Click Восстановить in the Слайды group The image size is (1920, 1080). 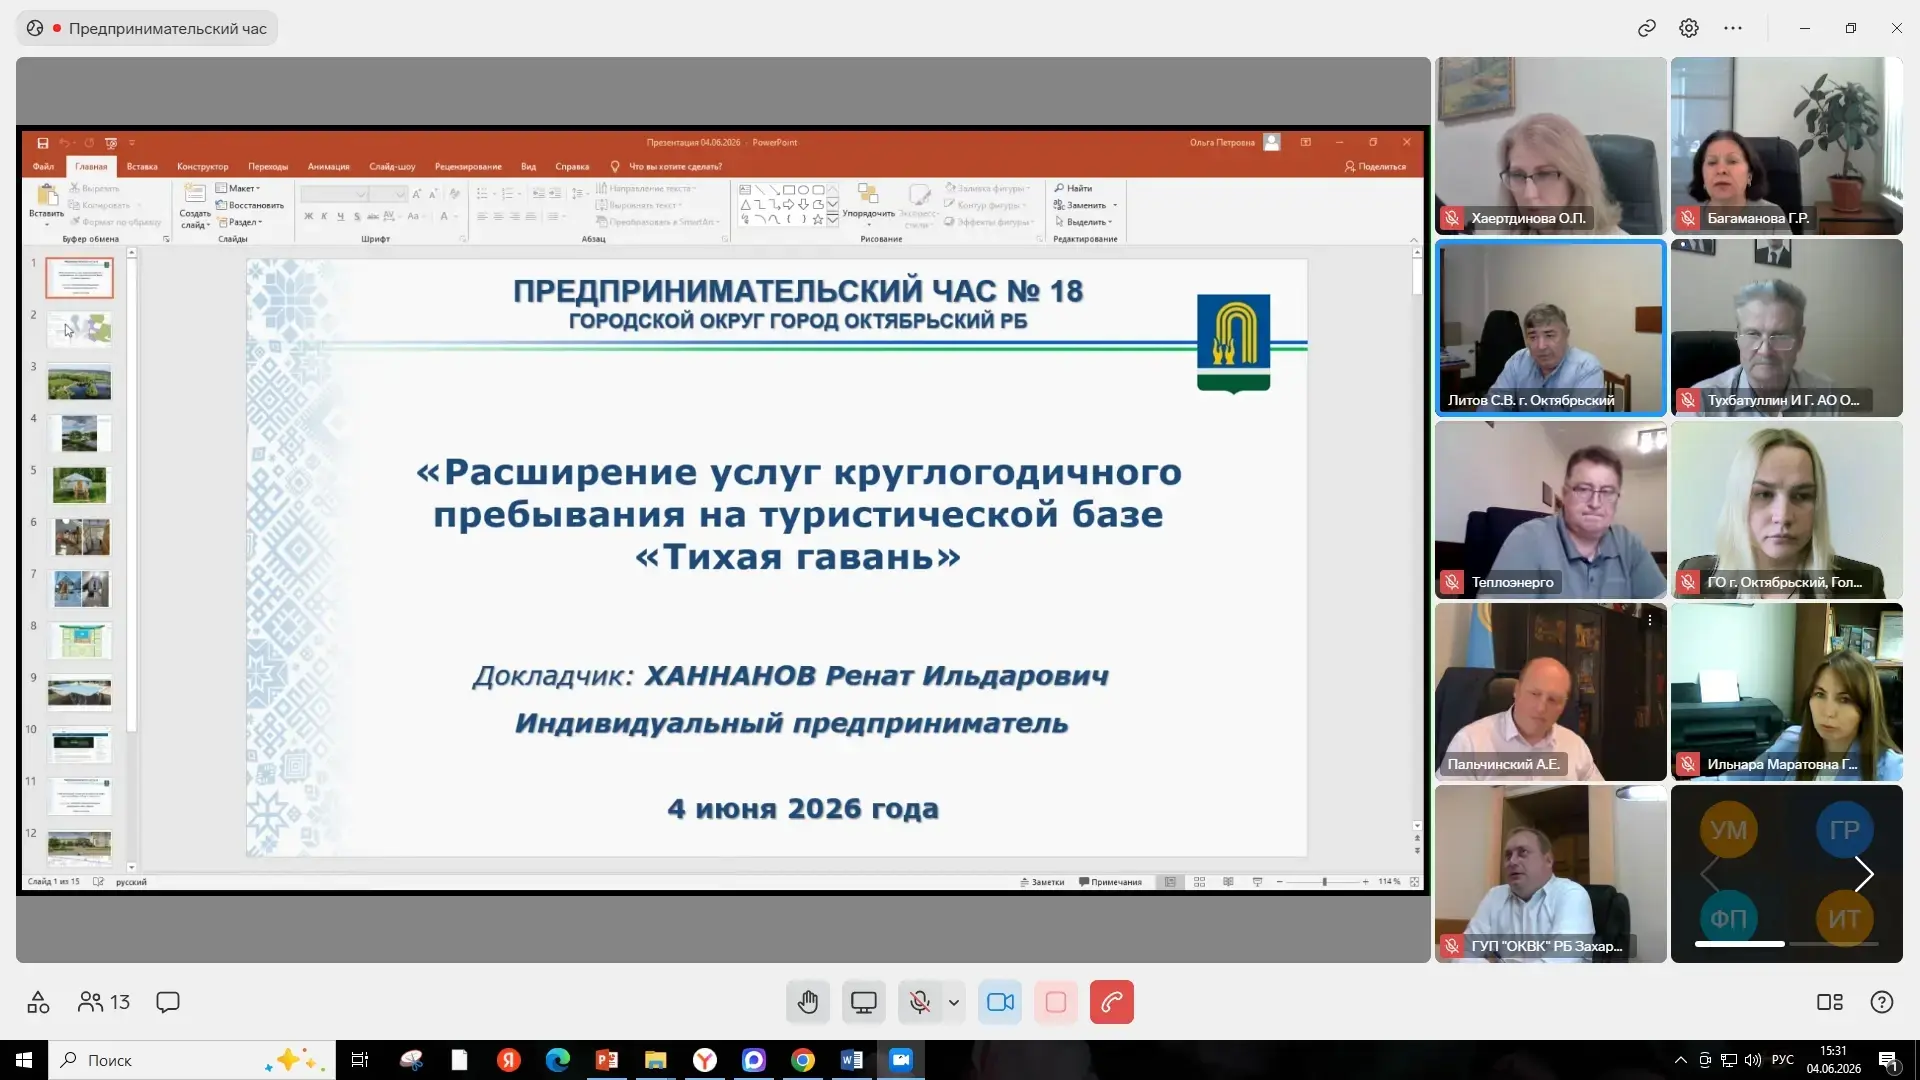[250, 205]
